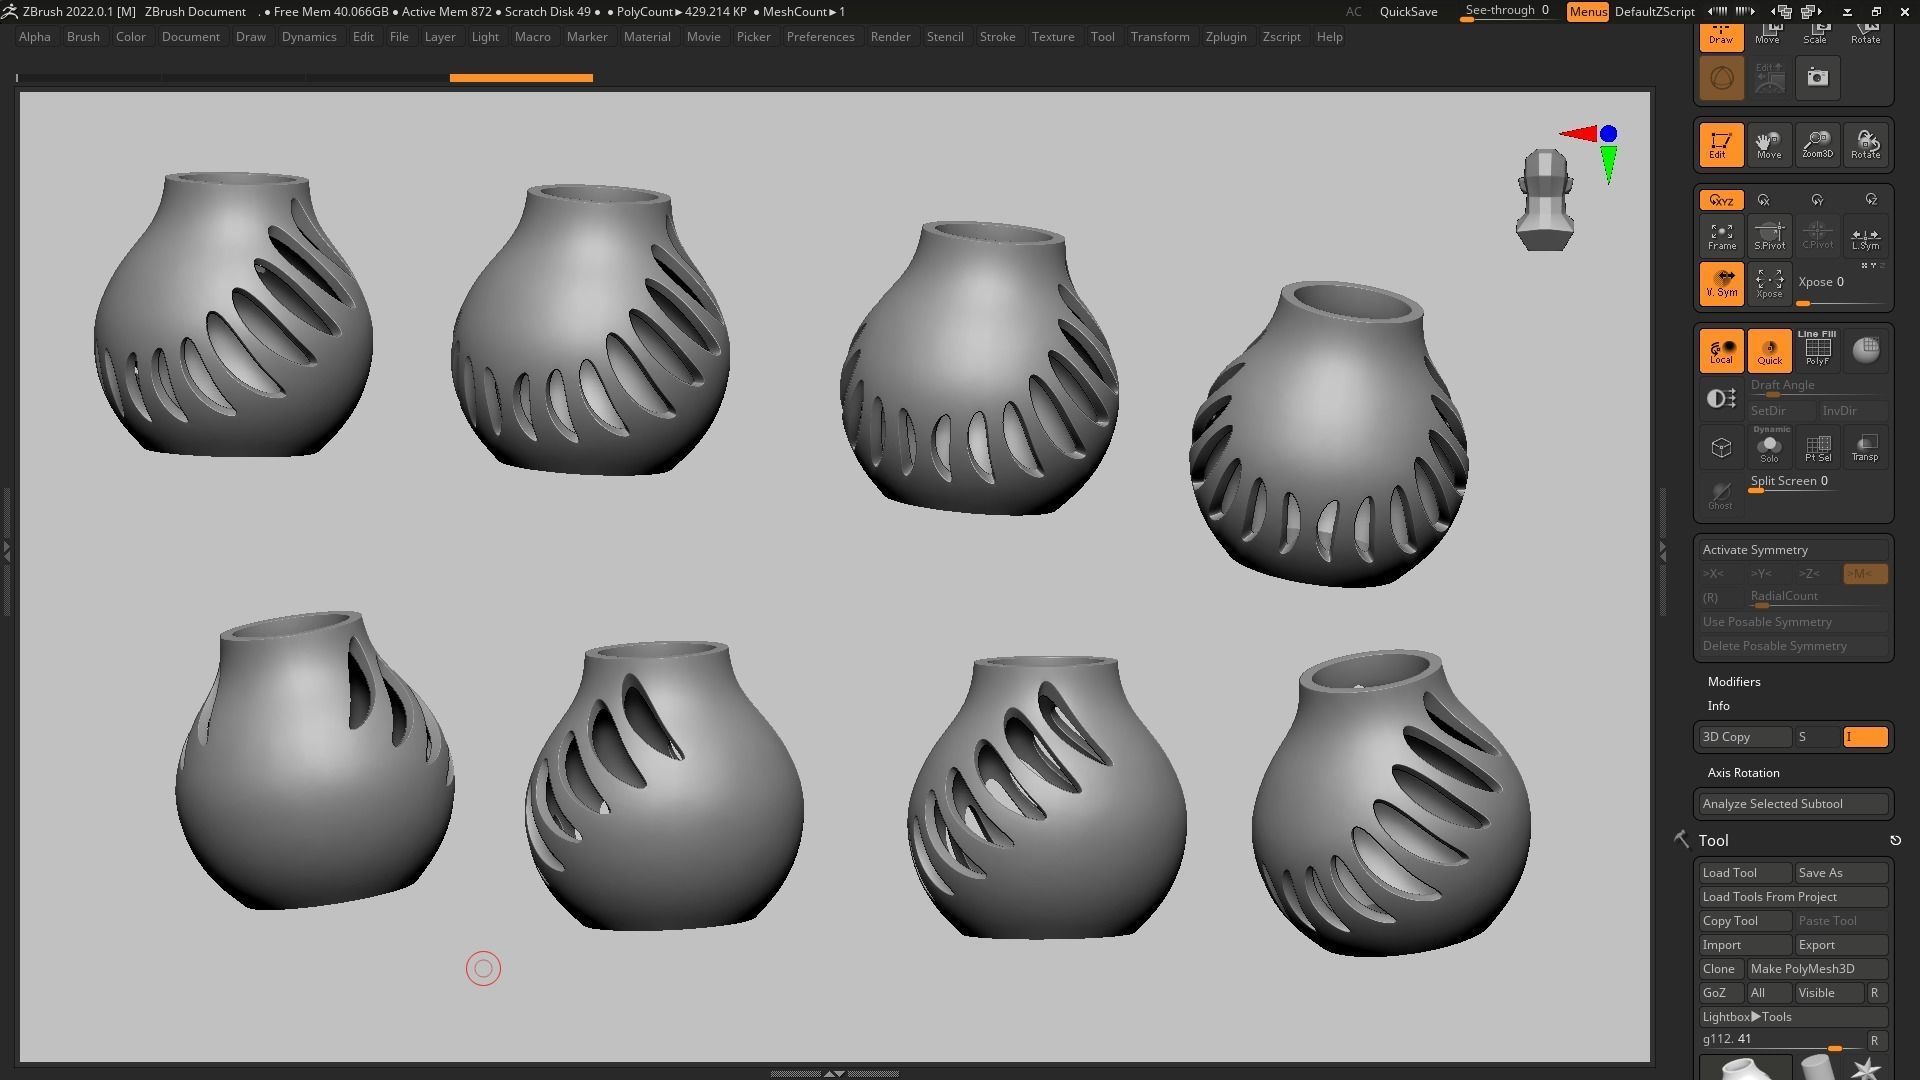Image resolution: width=1920 pixels, height=1080 pixels.
Task: Click the Xpose explode icon
Action: click(1769, 284)
